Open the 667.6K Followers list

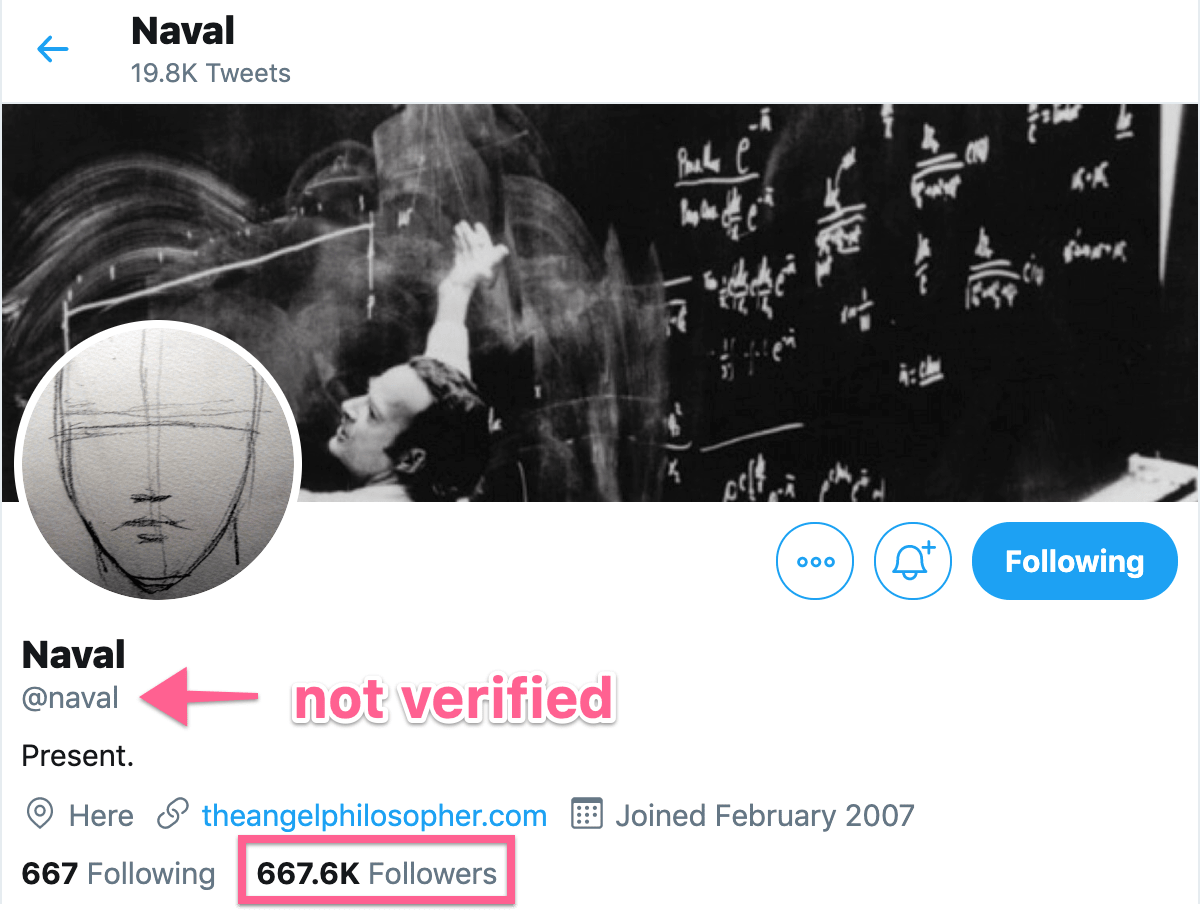[x=377, y=874]
